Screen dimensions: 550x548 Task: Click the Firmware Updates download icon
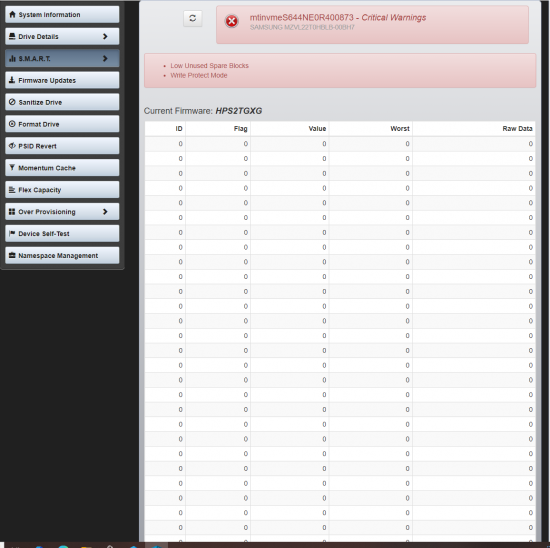click(12, 80)
